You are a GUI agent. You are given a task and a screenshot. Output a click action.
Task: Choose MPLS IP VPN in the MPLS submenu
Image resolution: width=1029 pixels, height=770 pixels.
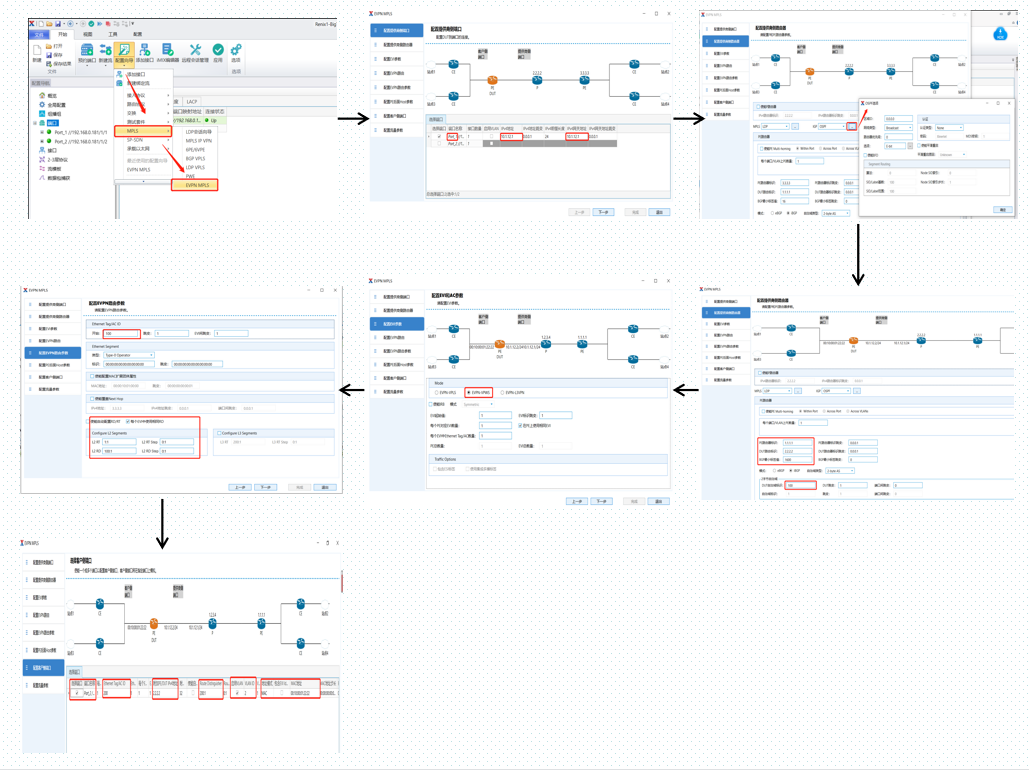199,140
